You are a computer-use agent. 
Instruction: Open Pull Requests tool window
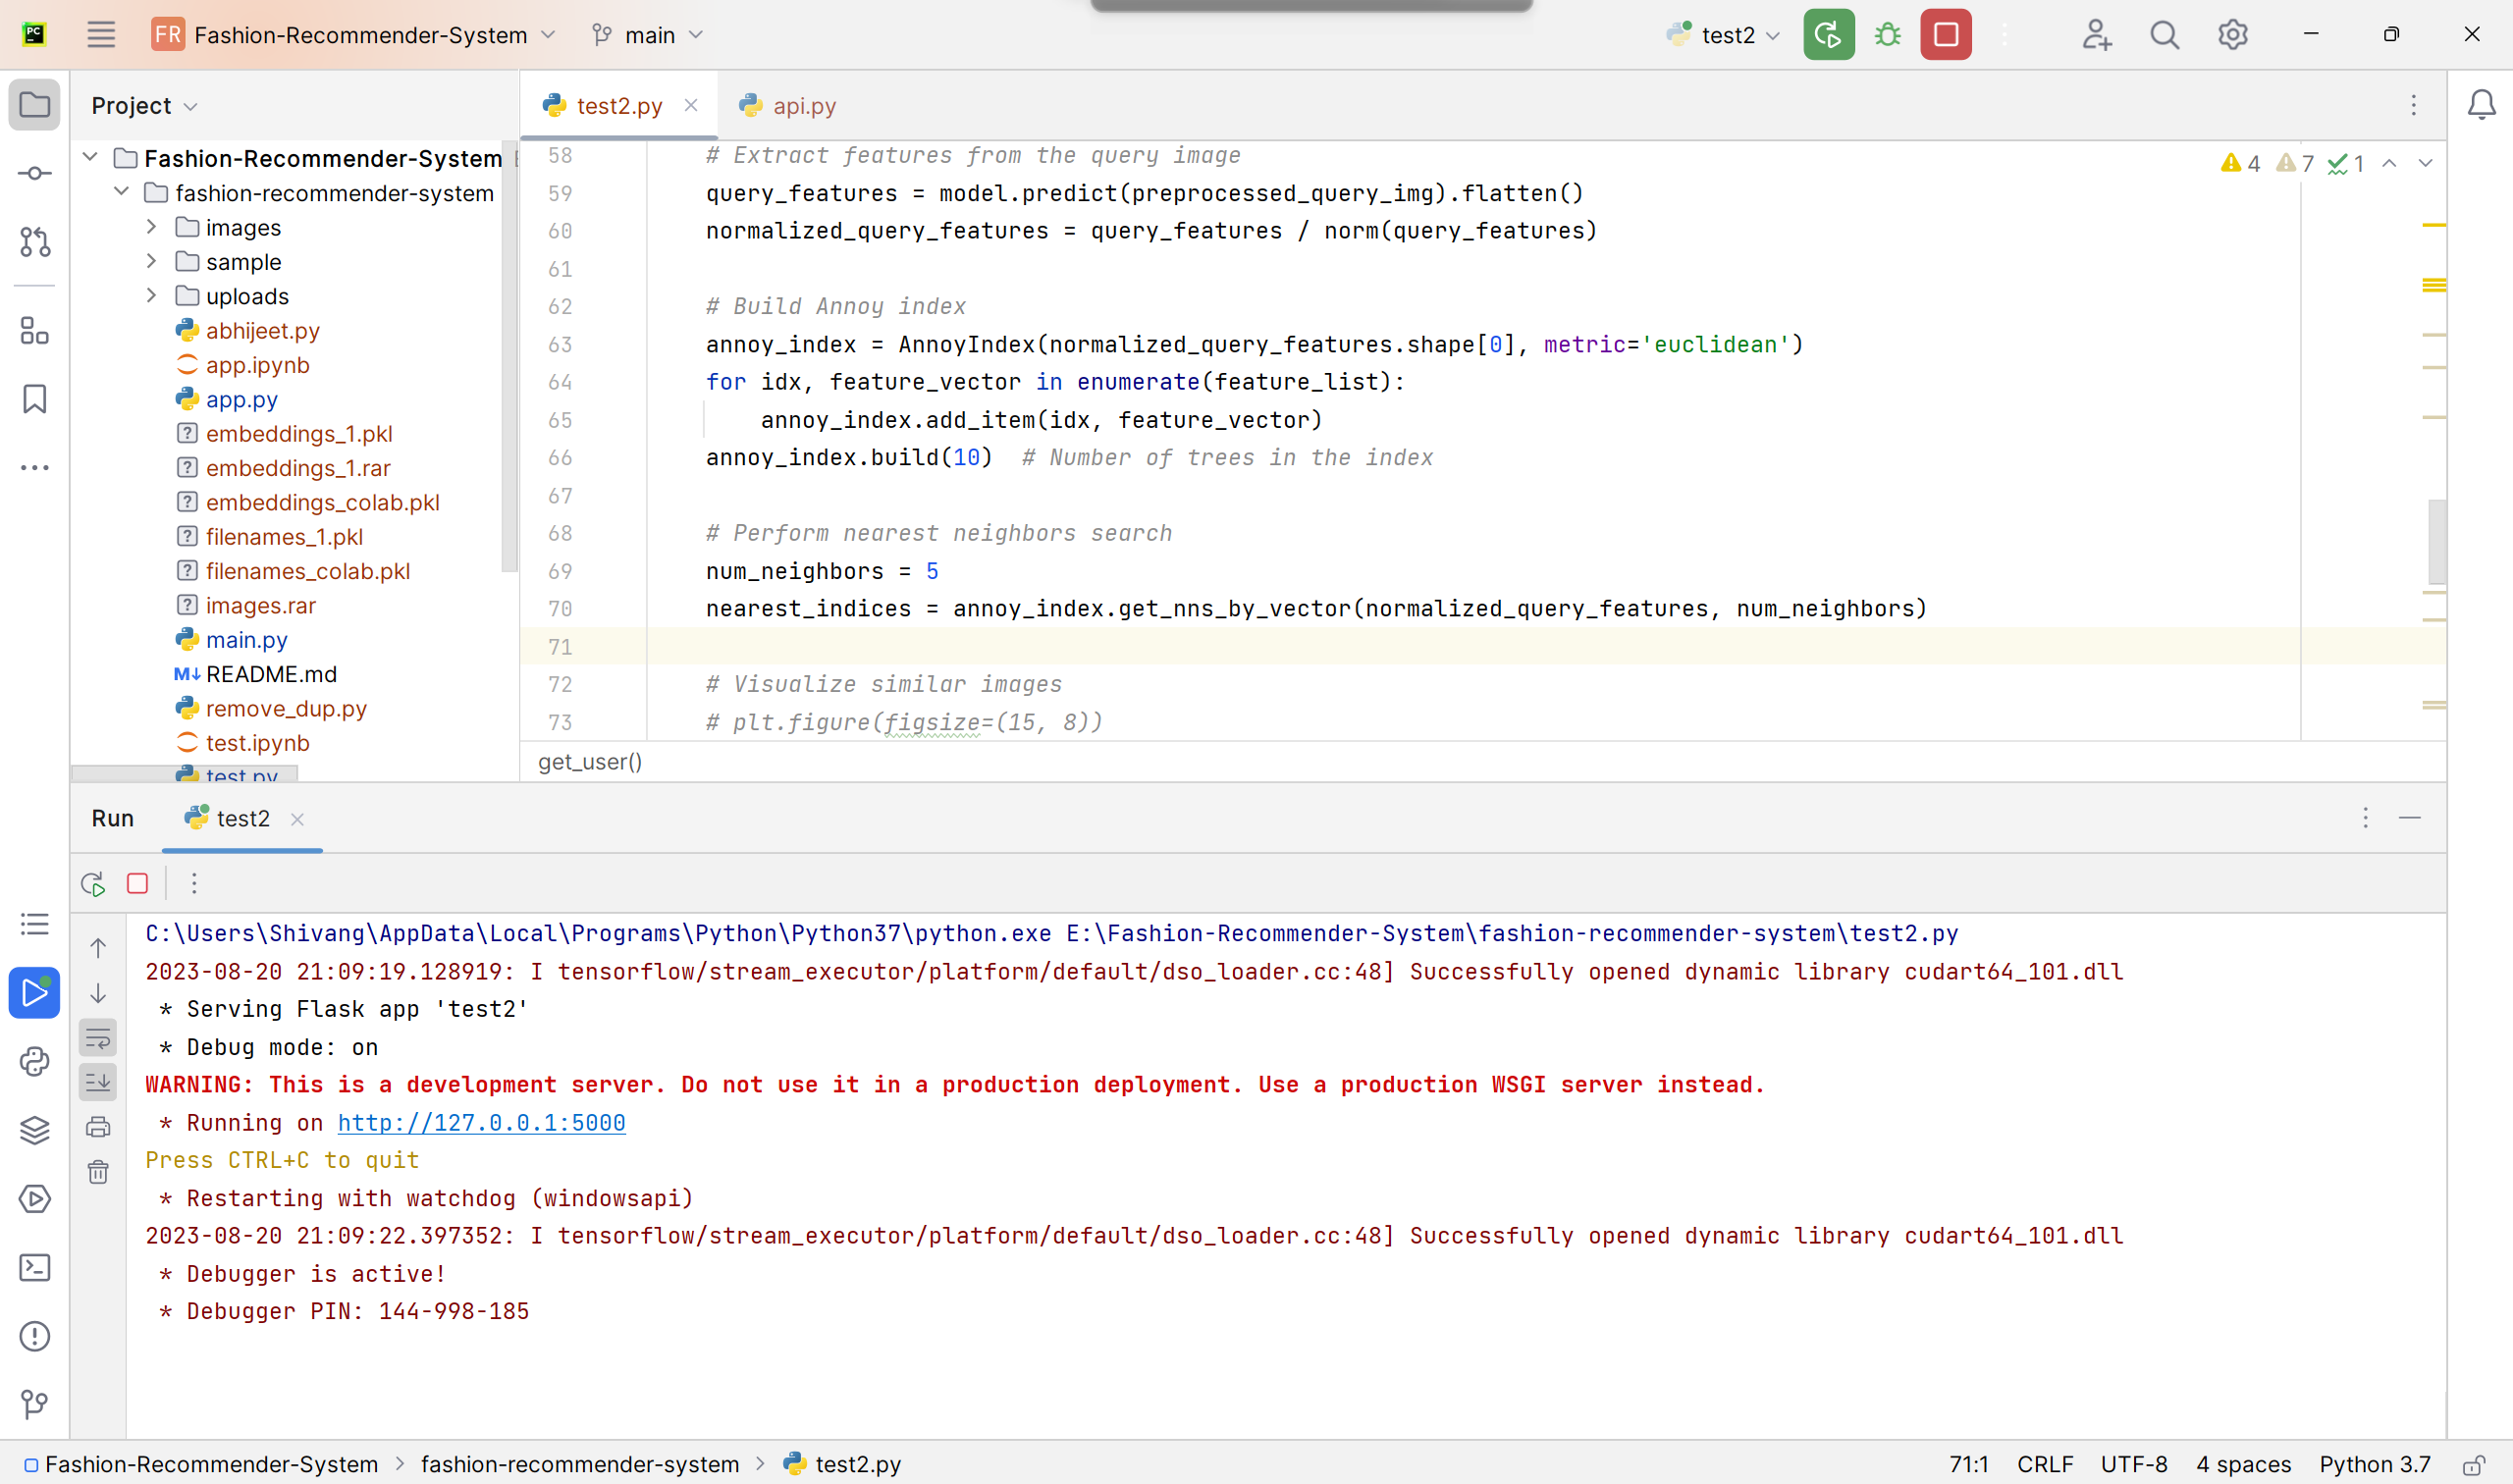coord(35,242)
